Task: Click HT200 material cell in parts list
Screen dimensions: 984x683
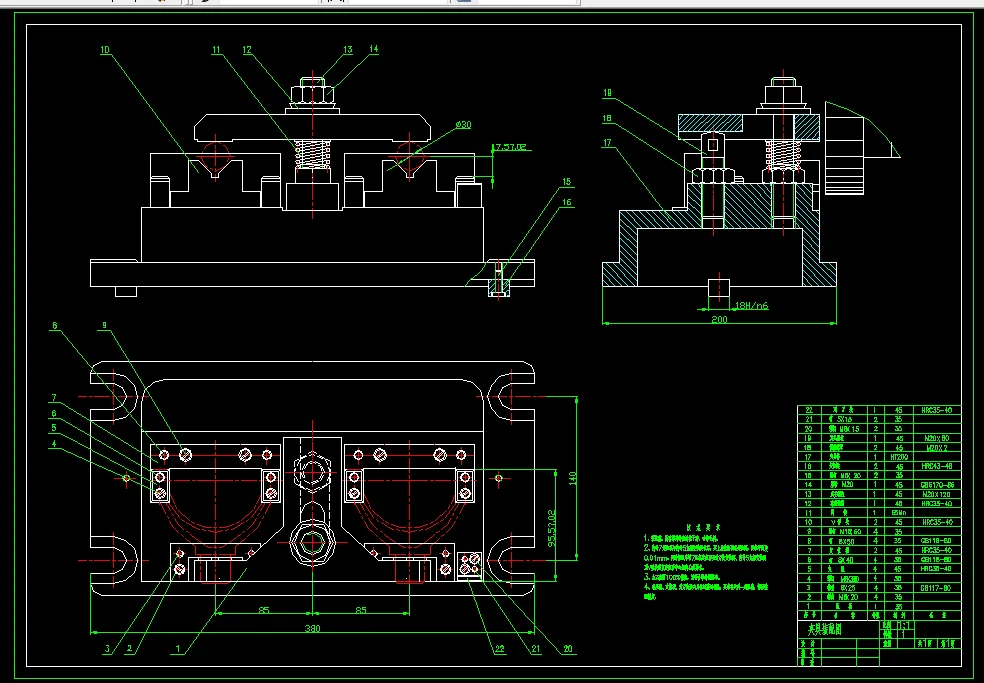Action: coord(899,457)
